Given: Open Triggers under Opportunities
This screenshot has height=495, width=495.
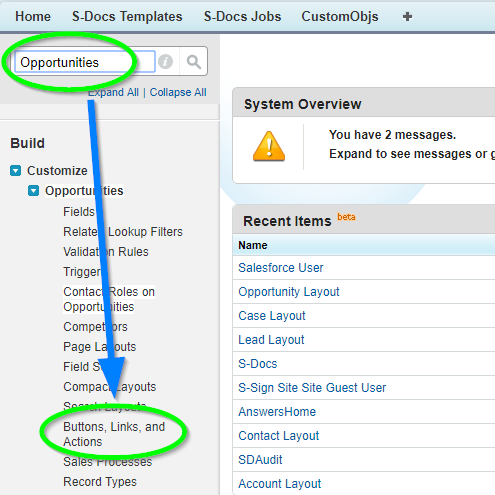Looking at the screenshot, I should 83,272.
